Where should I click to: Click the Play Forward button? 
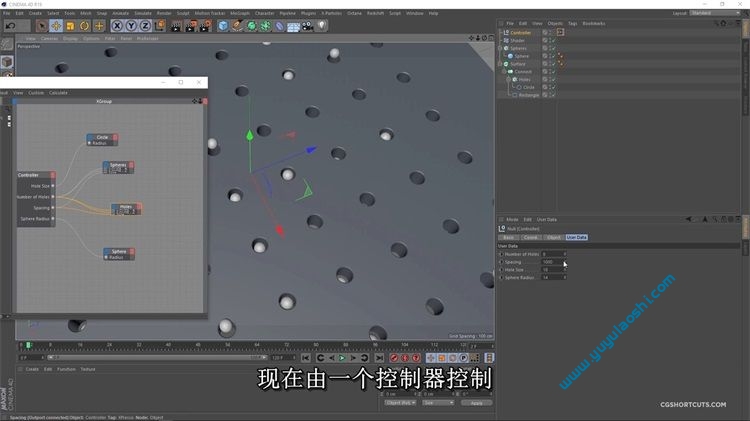342,358
